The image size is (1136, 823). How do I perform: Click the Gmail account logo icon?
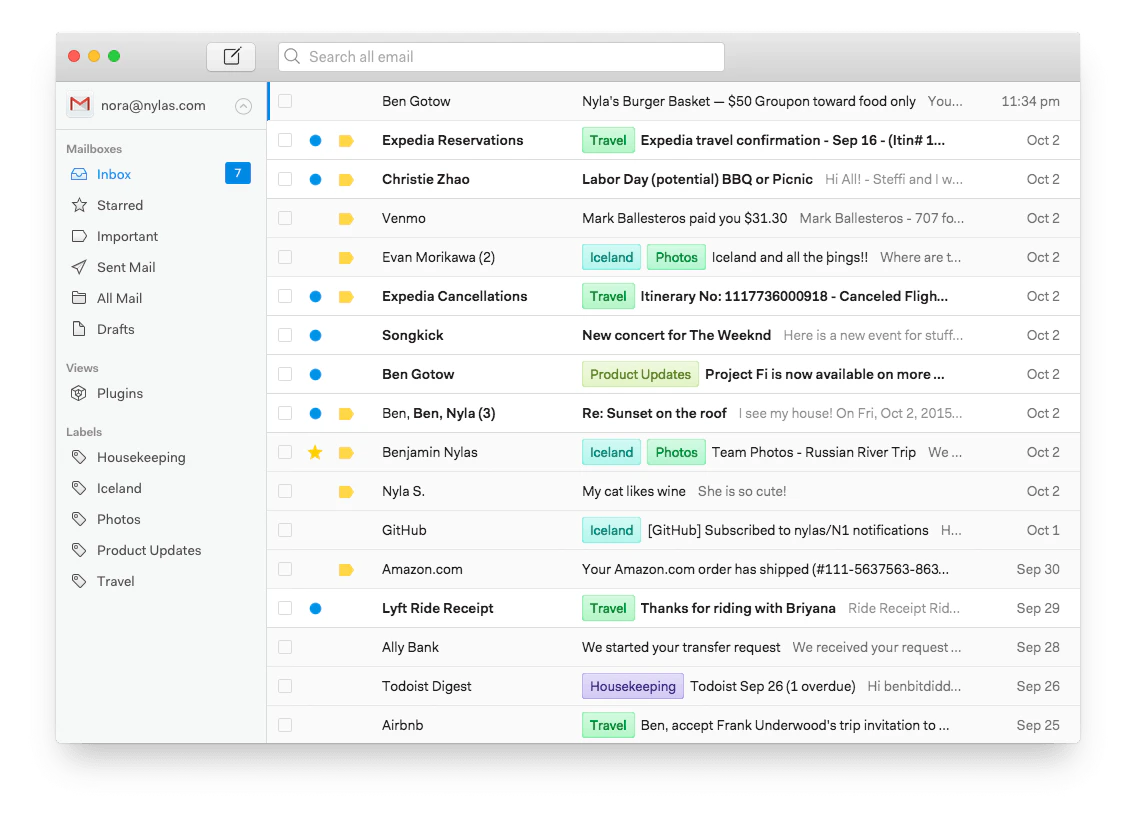click(x=80, y=105)
